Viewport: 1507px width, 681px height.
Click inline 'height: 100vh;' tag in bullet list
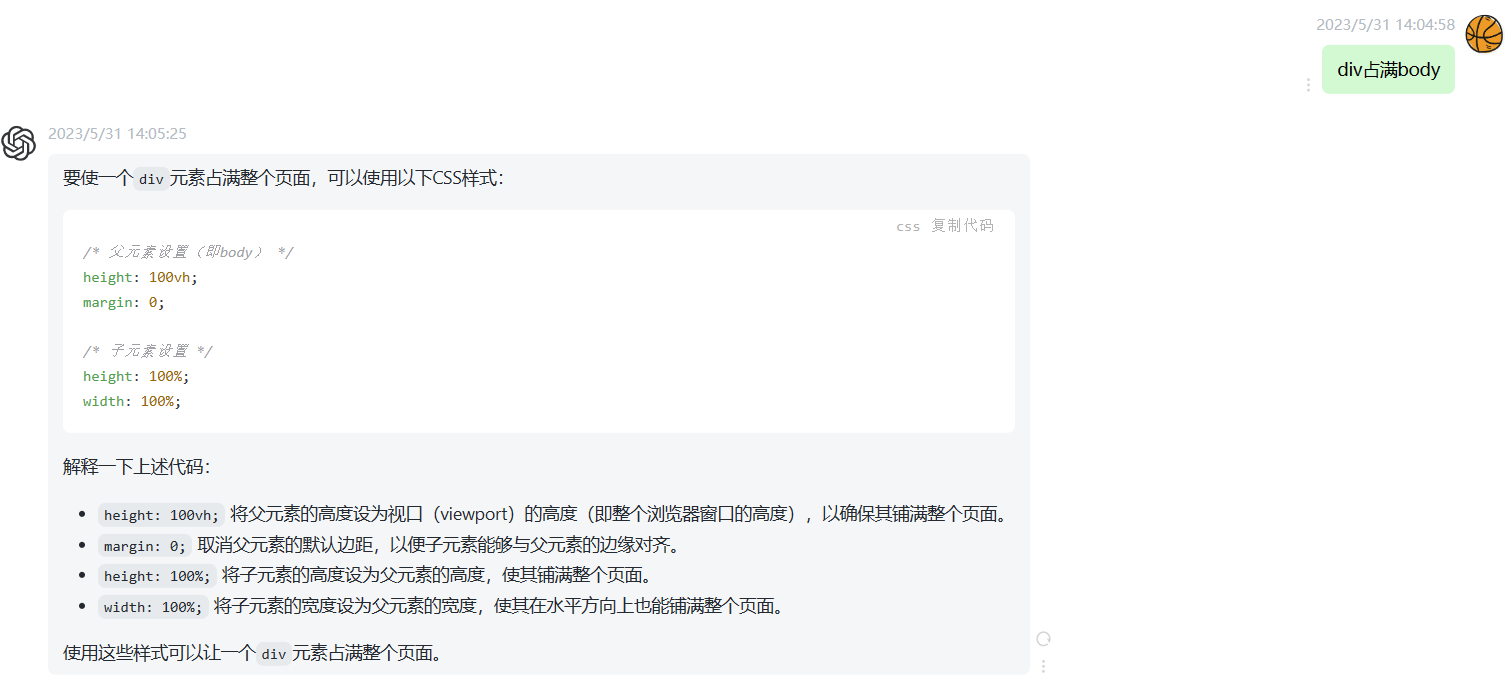pos(161,515)
